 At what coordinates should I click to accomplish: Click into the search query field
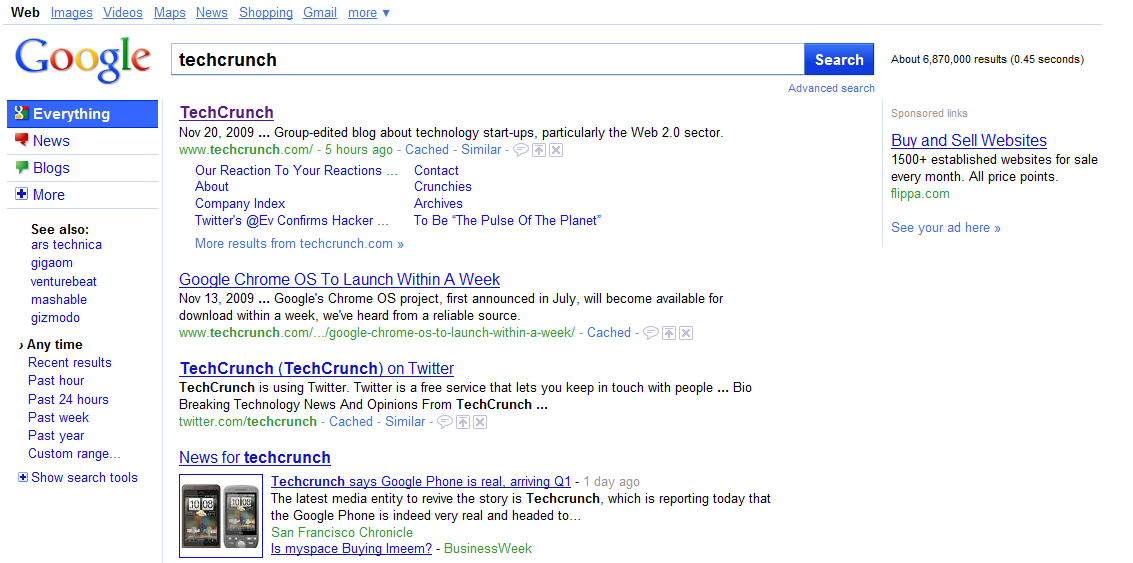click(487, 59)
